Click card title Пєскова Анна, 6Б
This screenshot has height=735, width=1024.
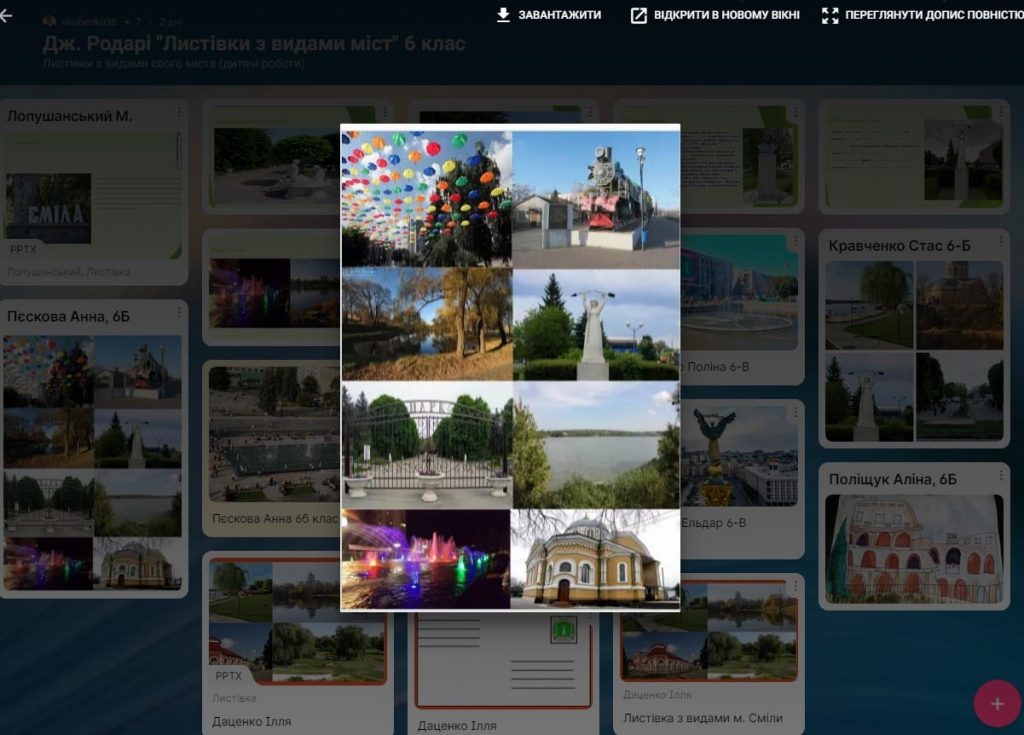coord(69,316)
